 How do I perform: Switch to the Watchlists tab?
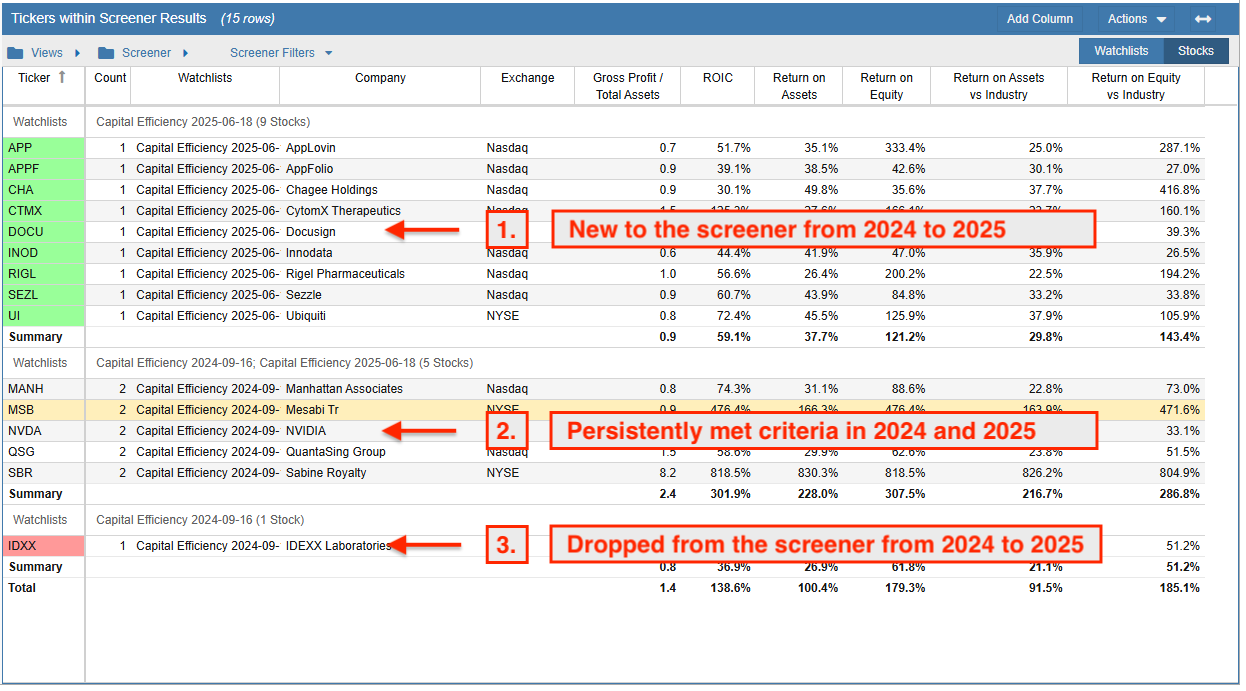point(1121,51)
